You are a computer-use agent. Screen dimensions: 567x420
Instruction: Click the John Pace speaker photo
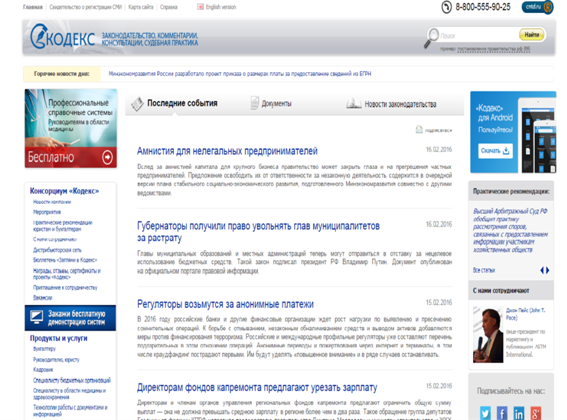488,335
